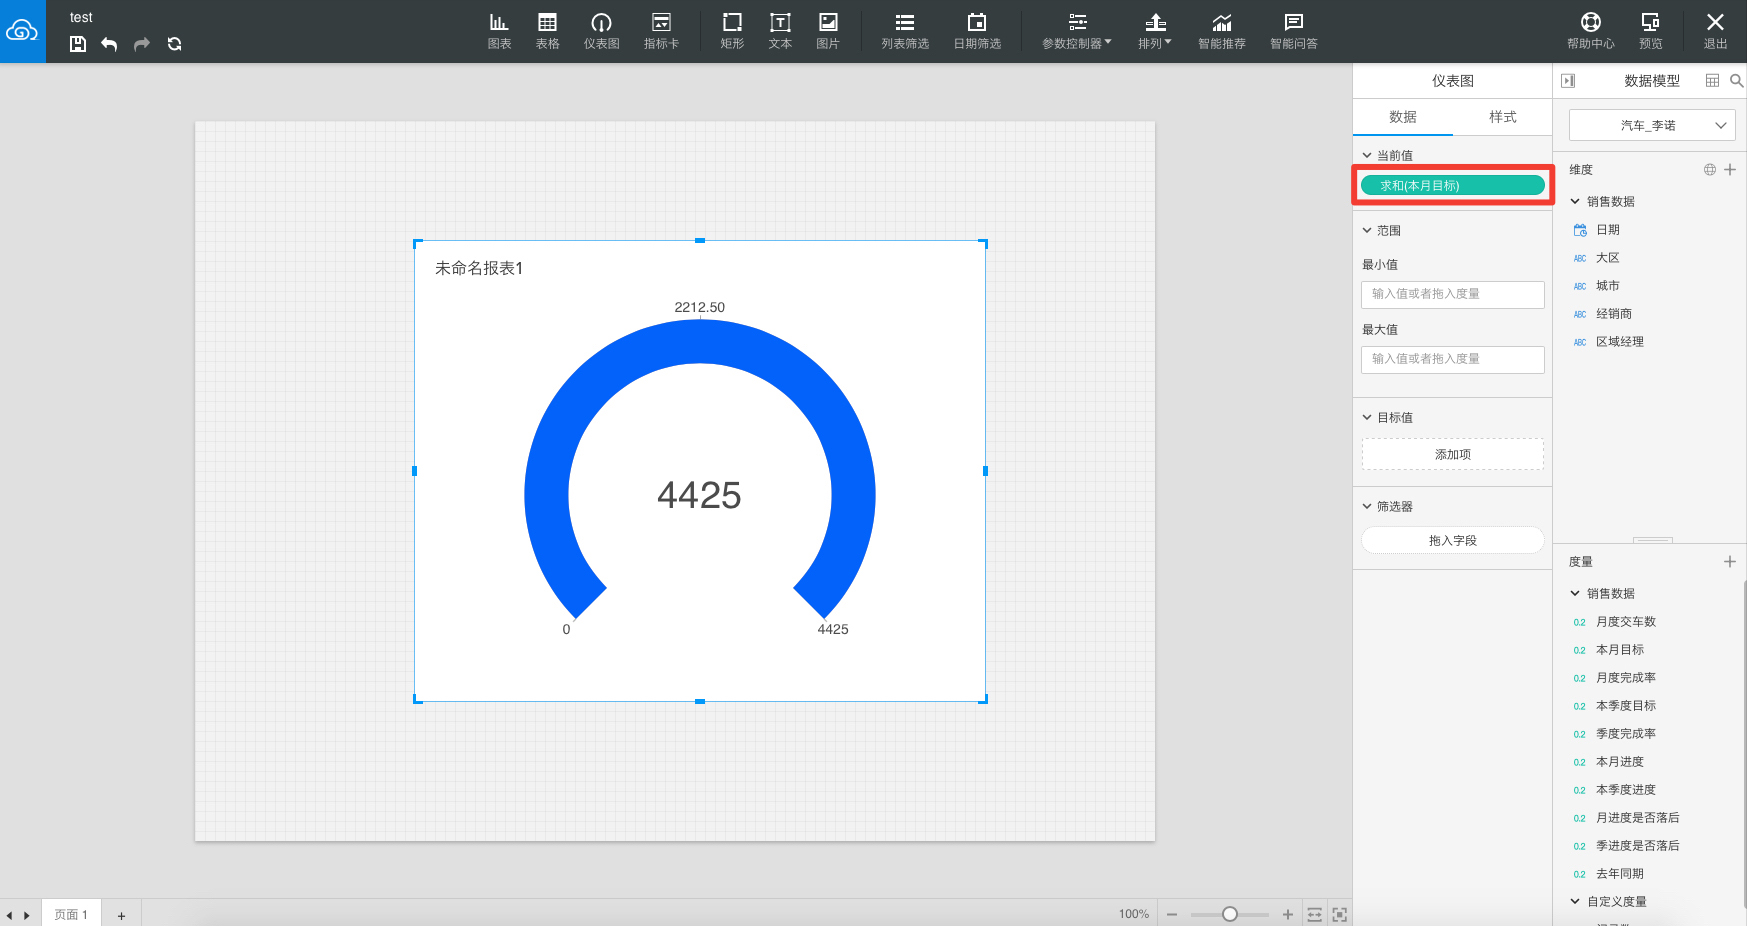Collapse the 自定义度量 group
This screenshot has width=1747, height=926.
click(1575, 901)
